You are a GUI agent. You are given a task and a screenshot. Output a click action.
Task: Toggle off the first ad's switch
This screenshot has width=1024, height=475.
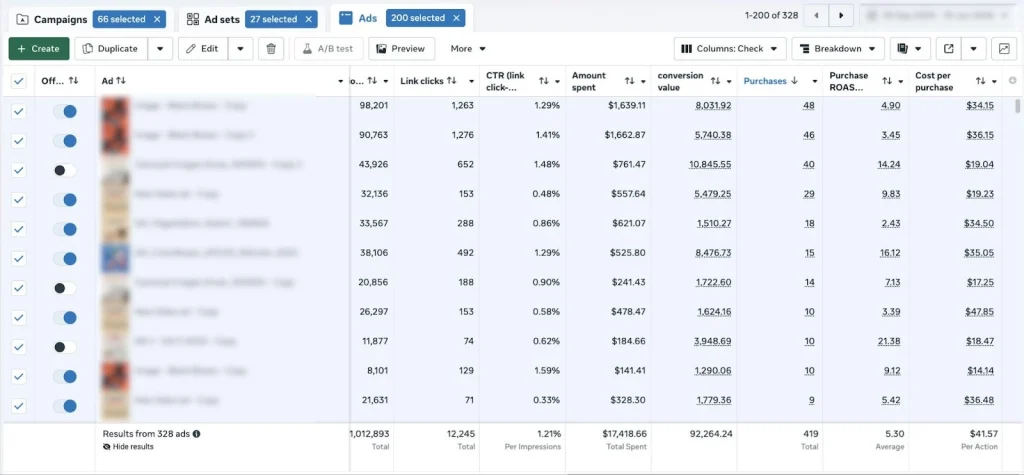[65, 112]
